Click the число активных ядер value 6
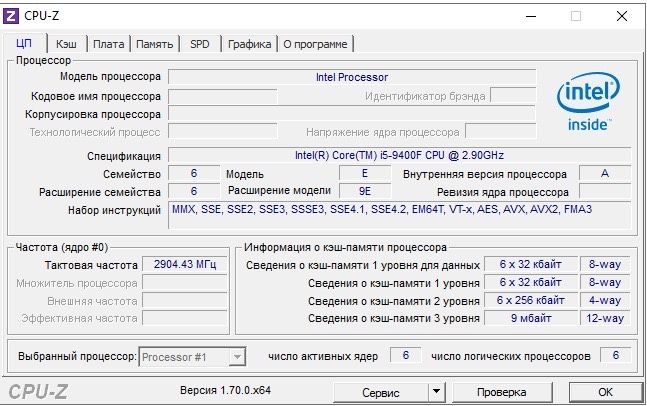This screenshot has width=647, height=406. [406, 355]
